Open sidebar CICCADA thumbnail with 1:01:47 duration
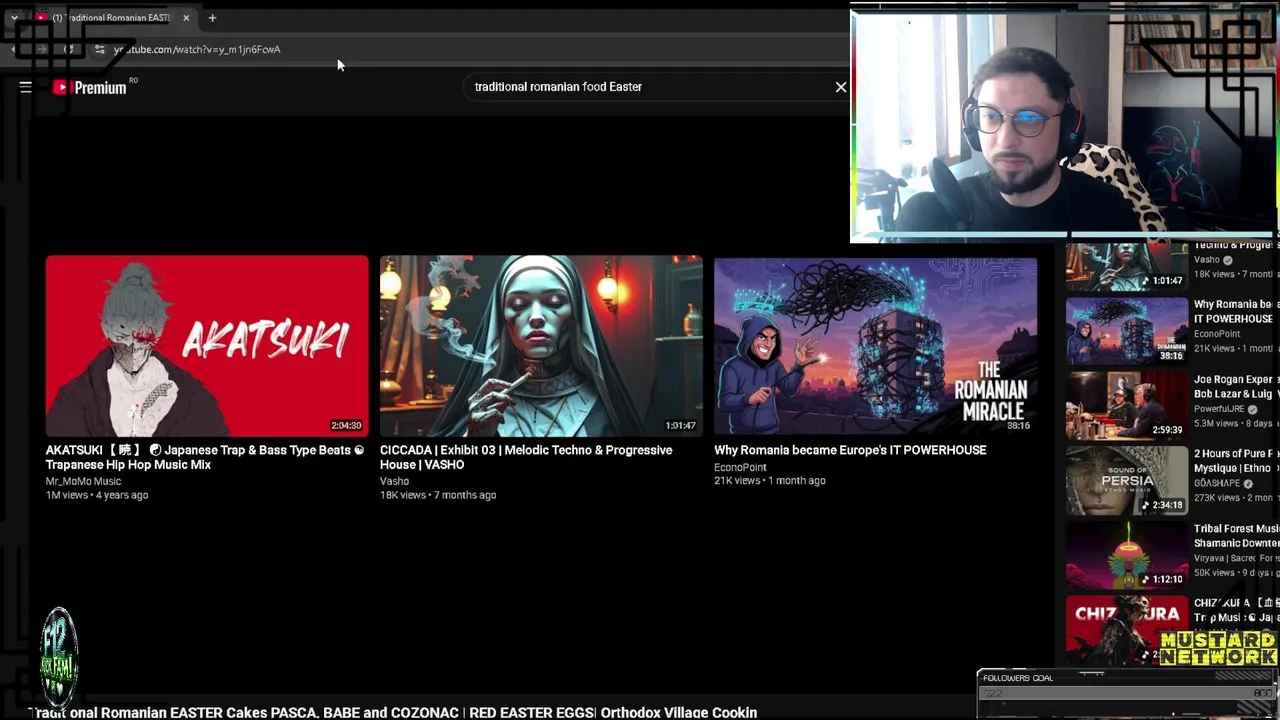The image size is (1280, 720). [x=1127, y=266]
